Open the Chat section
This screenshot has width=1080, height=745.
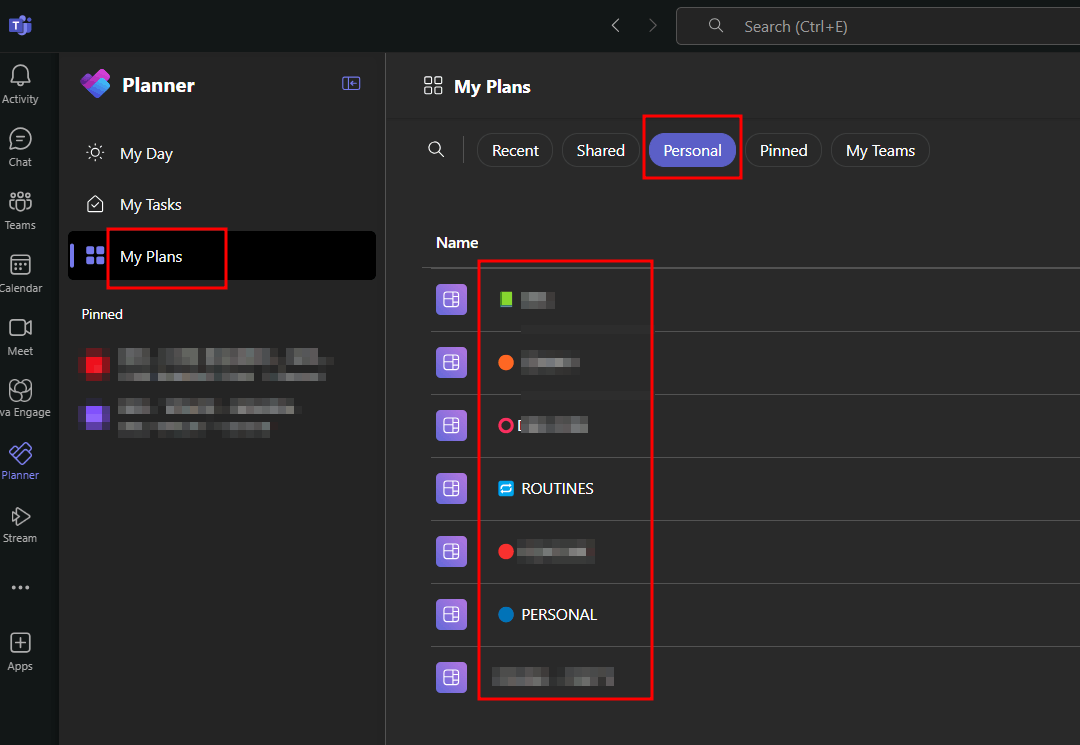click(20, 143)
